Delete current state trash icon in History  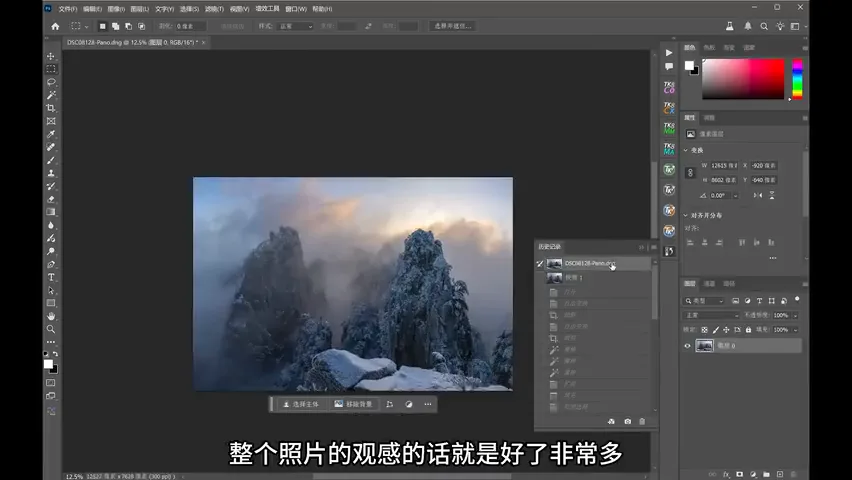[x=642, y=421]
